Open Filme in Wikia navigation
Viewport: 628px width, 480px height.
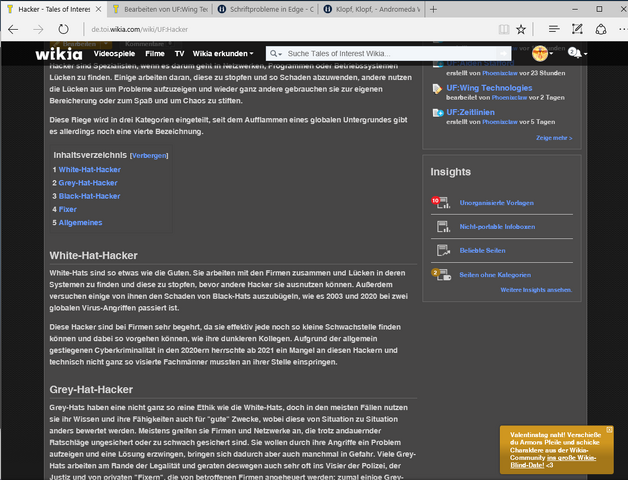click(x=155, y=53)
